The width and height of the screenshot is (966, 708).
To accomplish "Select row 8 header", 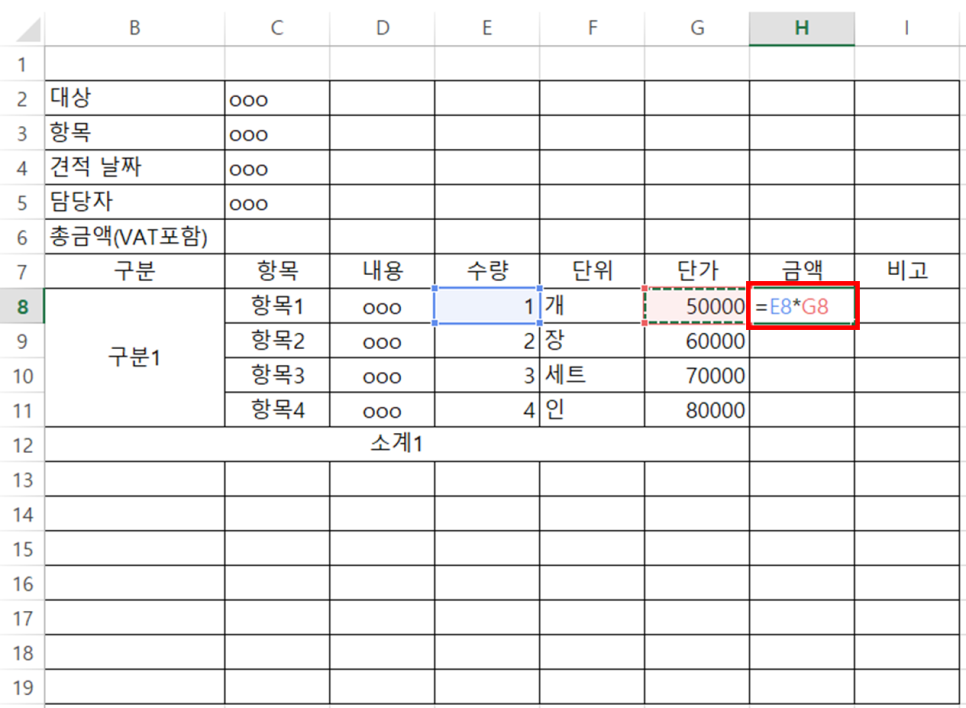I will pos(22,306).
